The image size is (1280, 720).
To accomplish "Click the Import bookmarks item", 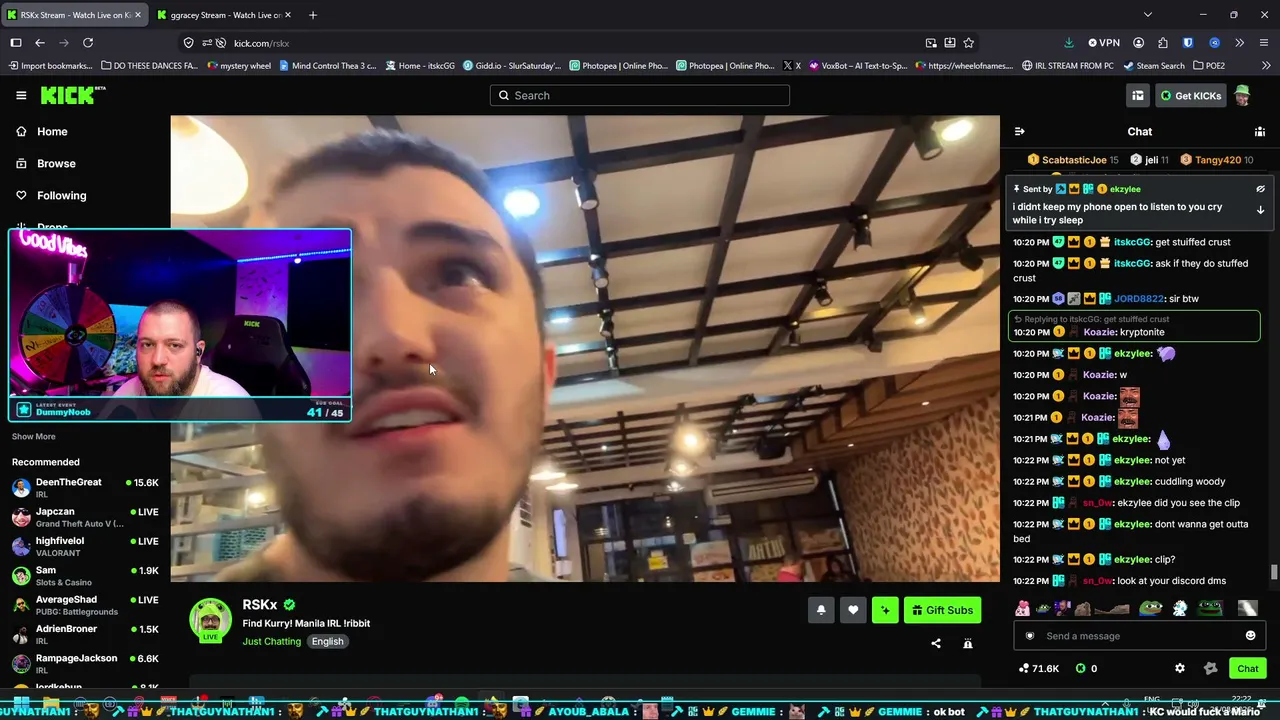I will coord(51,66).
